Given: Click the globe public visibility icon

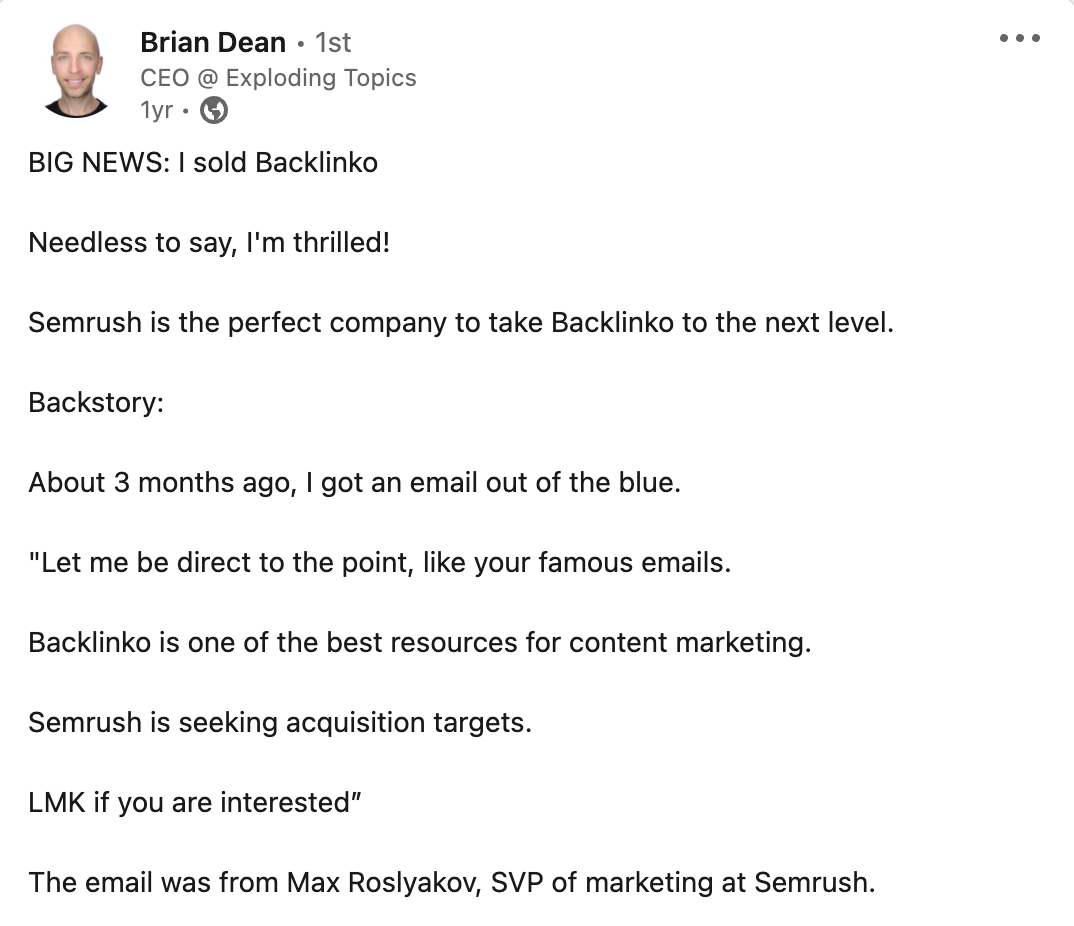Looking at the screenshot, I should tap(214, 110).
